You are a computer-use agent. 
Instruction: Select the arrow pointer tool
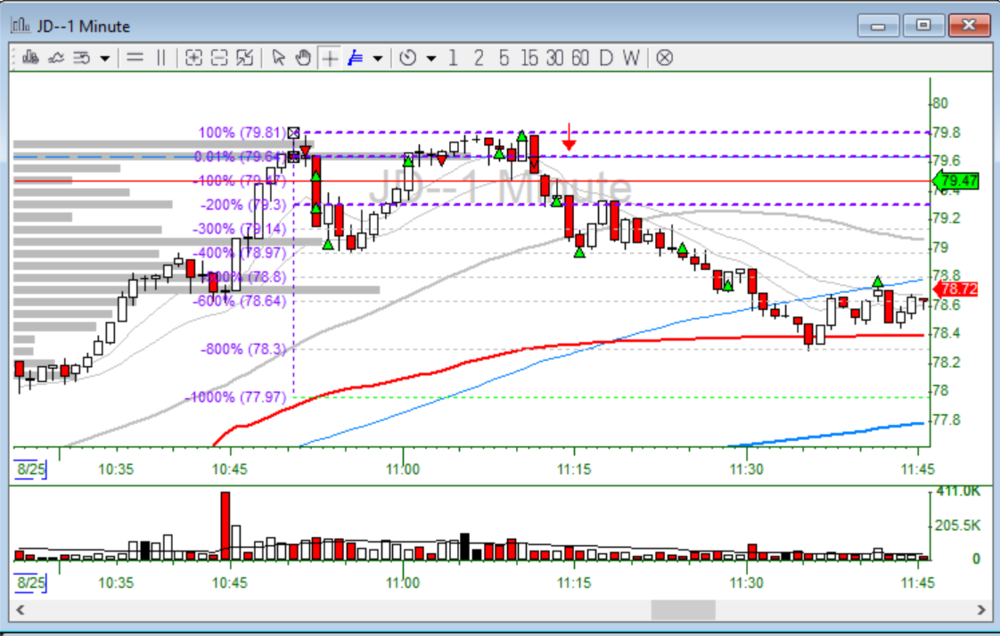(279, 58)
